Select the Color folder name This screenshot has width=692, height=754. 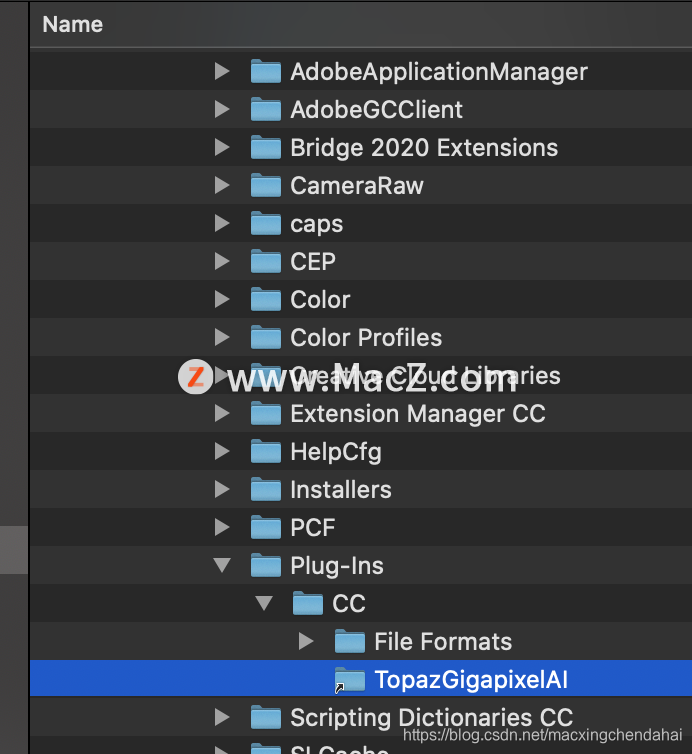320,300
